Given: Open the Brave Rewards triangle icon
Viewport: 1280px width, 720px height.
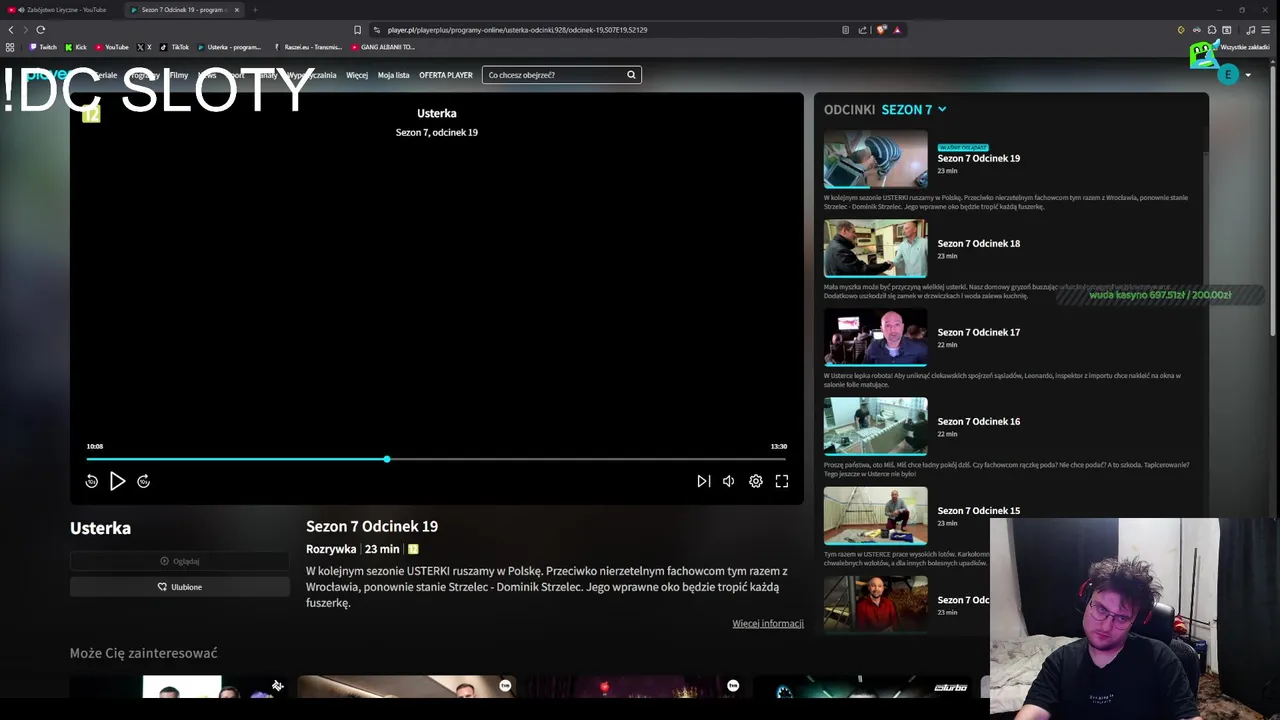Looking at the screenshot, I should (x=897, y=30).
